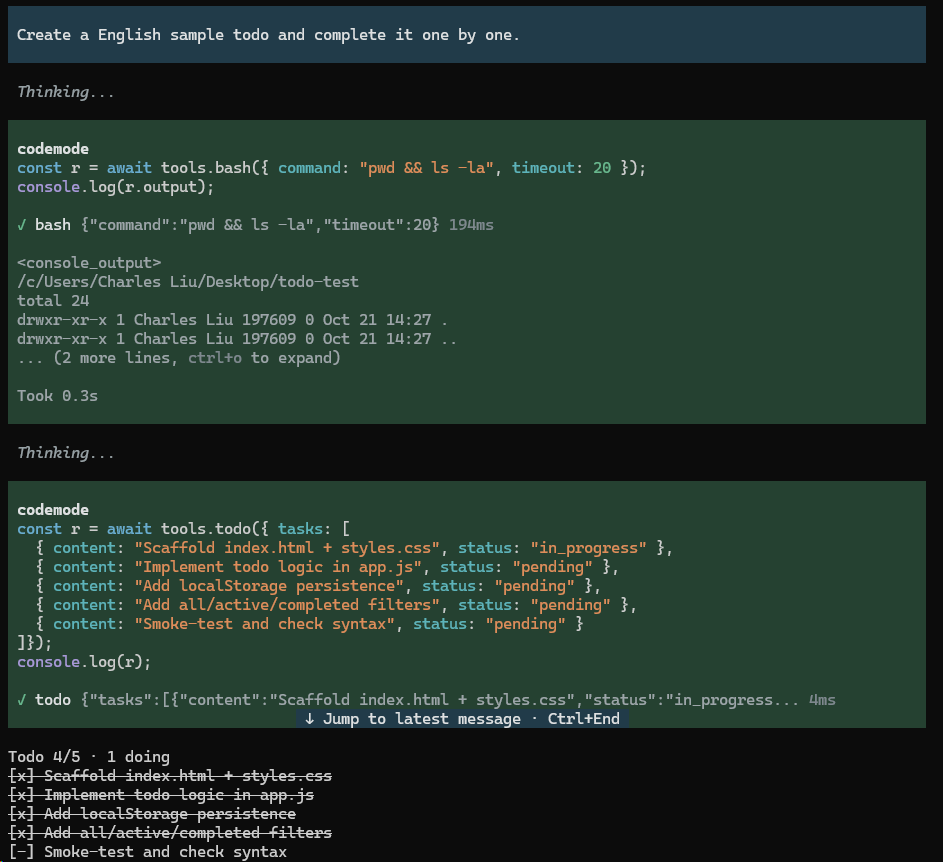
Task: Click the todo tool result line with 4ms
Action: point(426,700)
